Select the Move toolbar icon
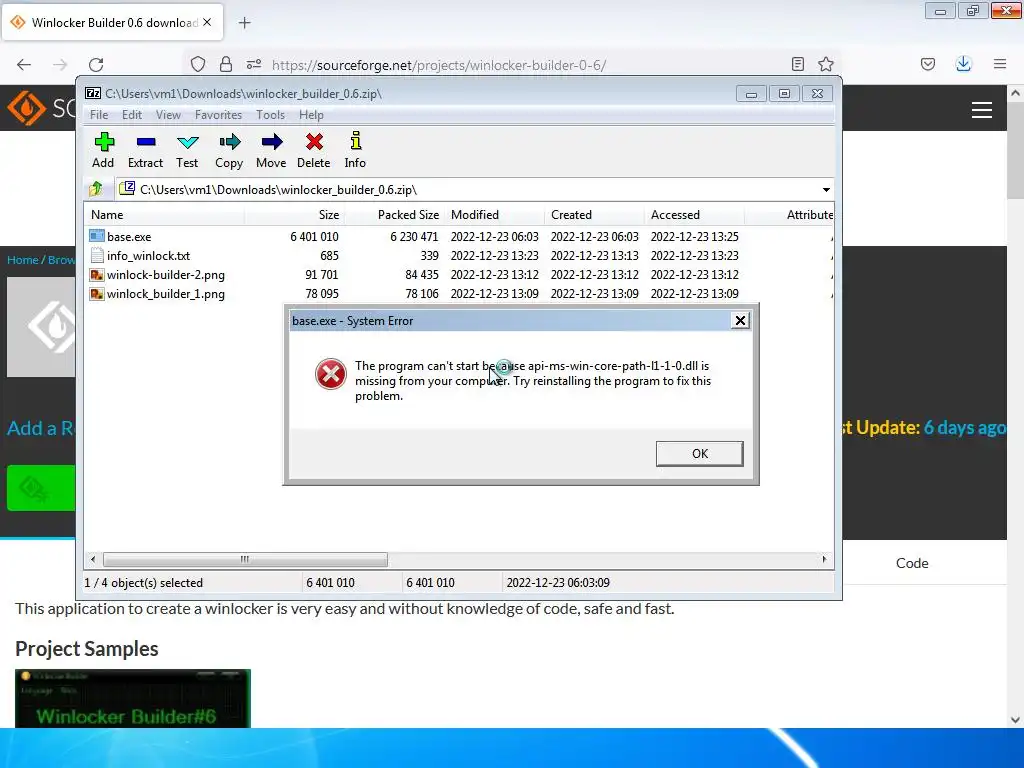The width and height of the screenshot is (1024, 768). click(272, 142)
